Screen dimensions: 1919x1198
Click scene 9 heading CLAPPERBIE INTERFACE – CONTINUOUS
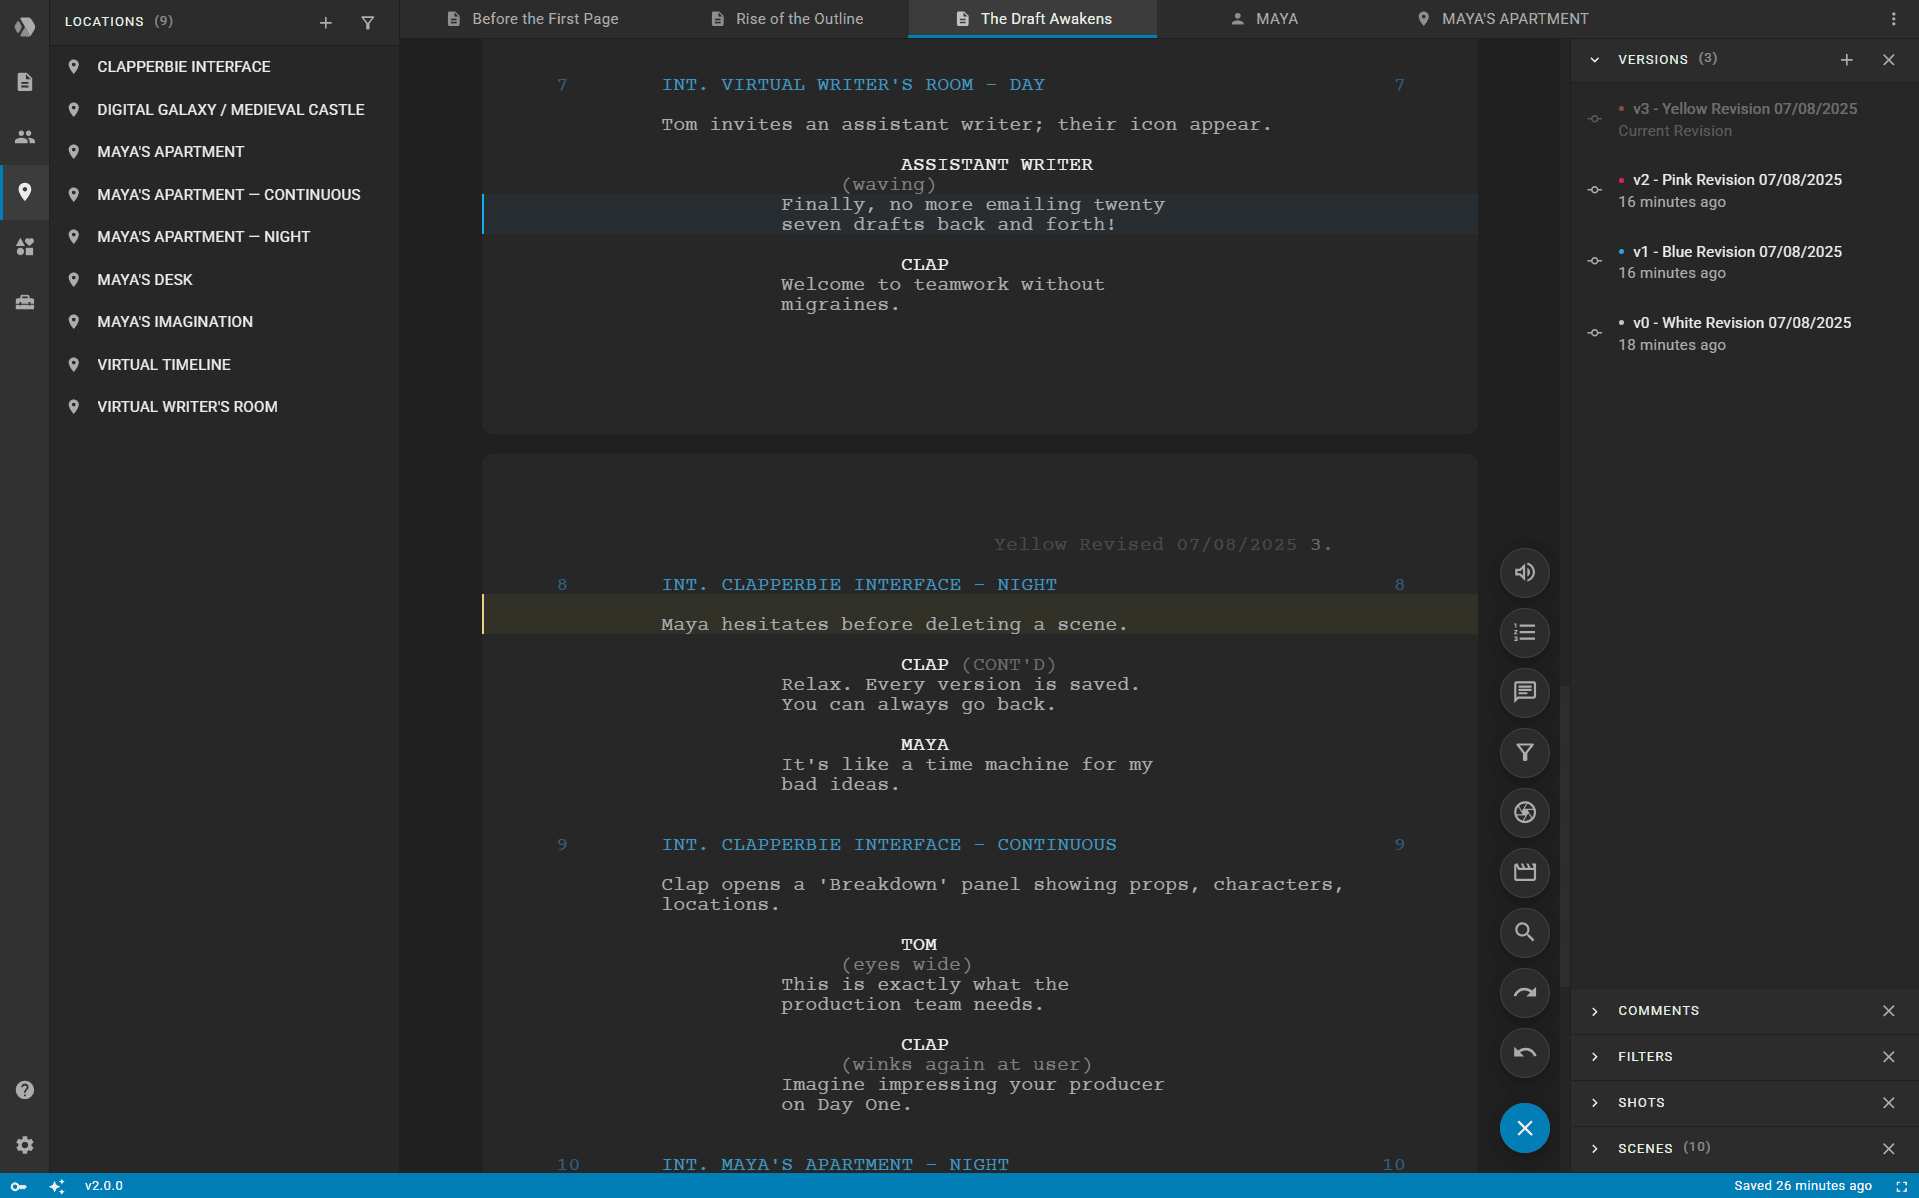tap(889, 845)
